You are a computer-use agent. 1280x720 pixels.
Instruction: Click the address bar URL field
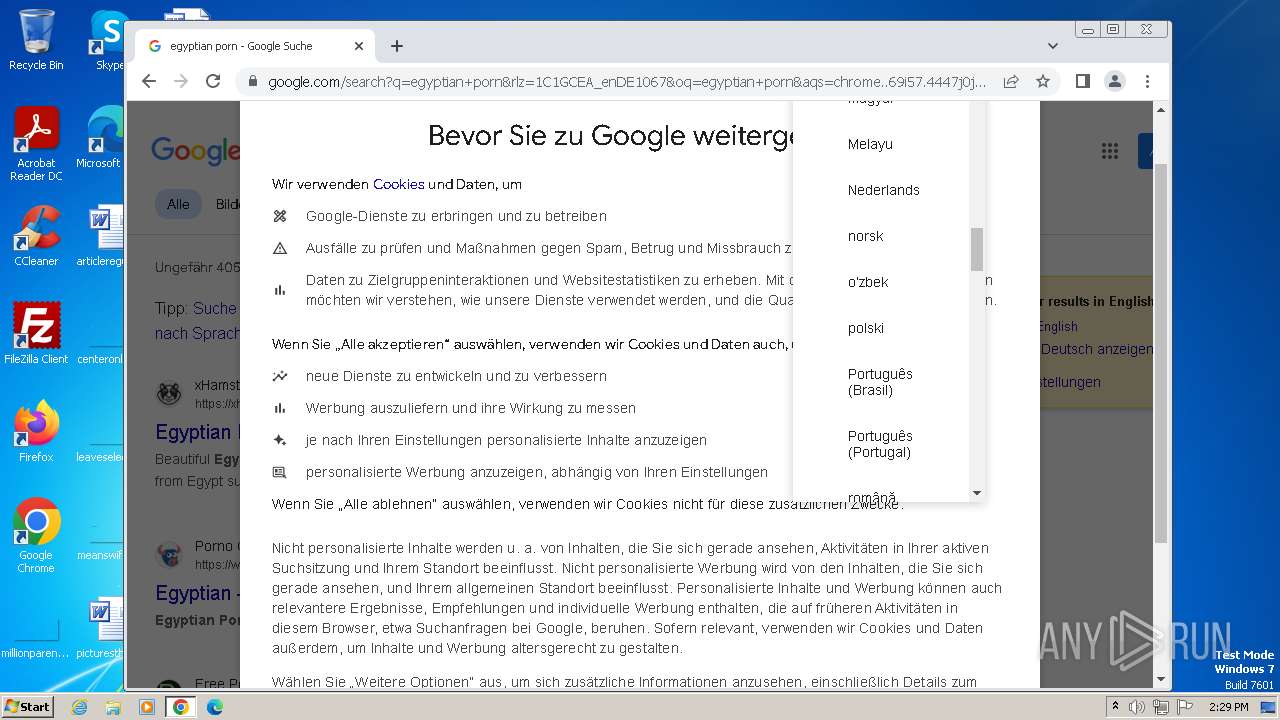click(626, 81)
